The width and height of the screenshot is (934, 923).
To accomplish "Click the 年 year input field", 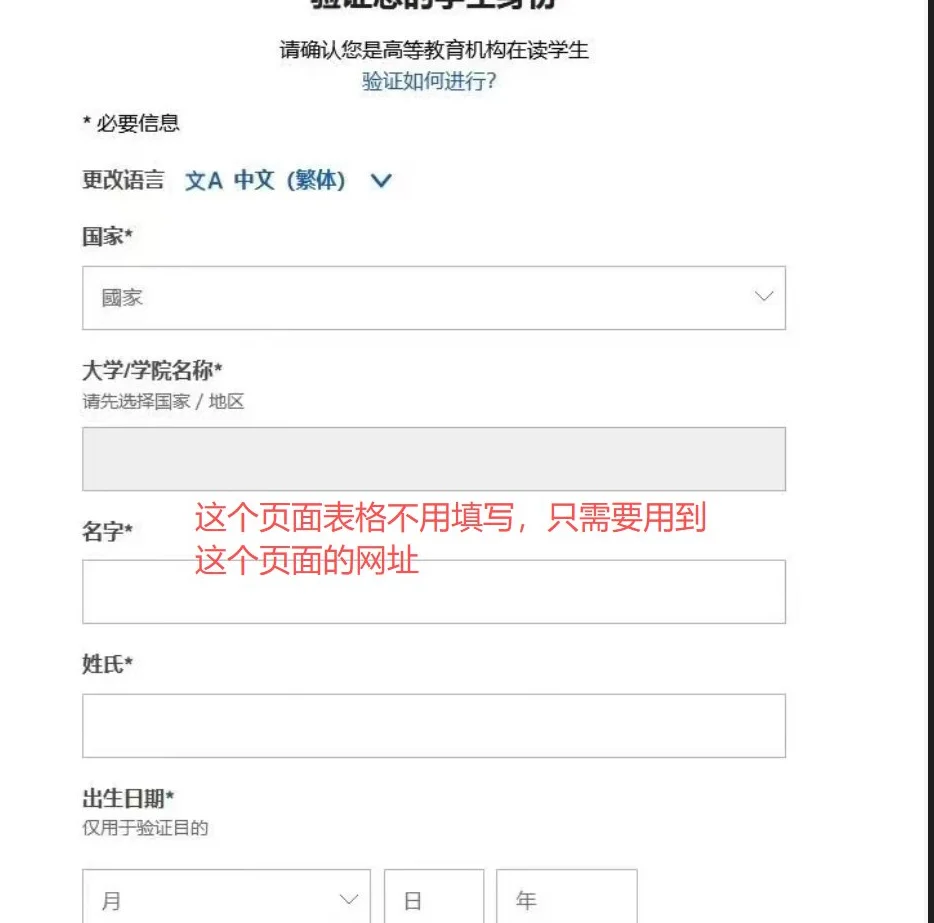I will 566,900.
